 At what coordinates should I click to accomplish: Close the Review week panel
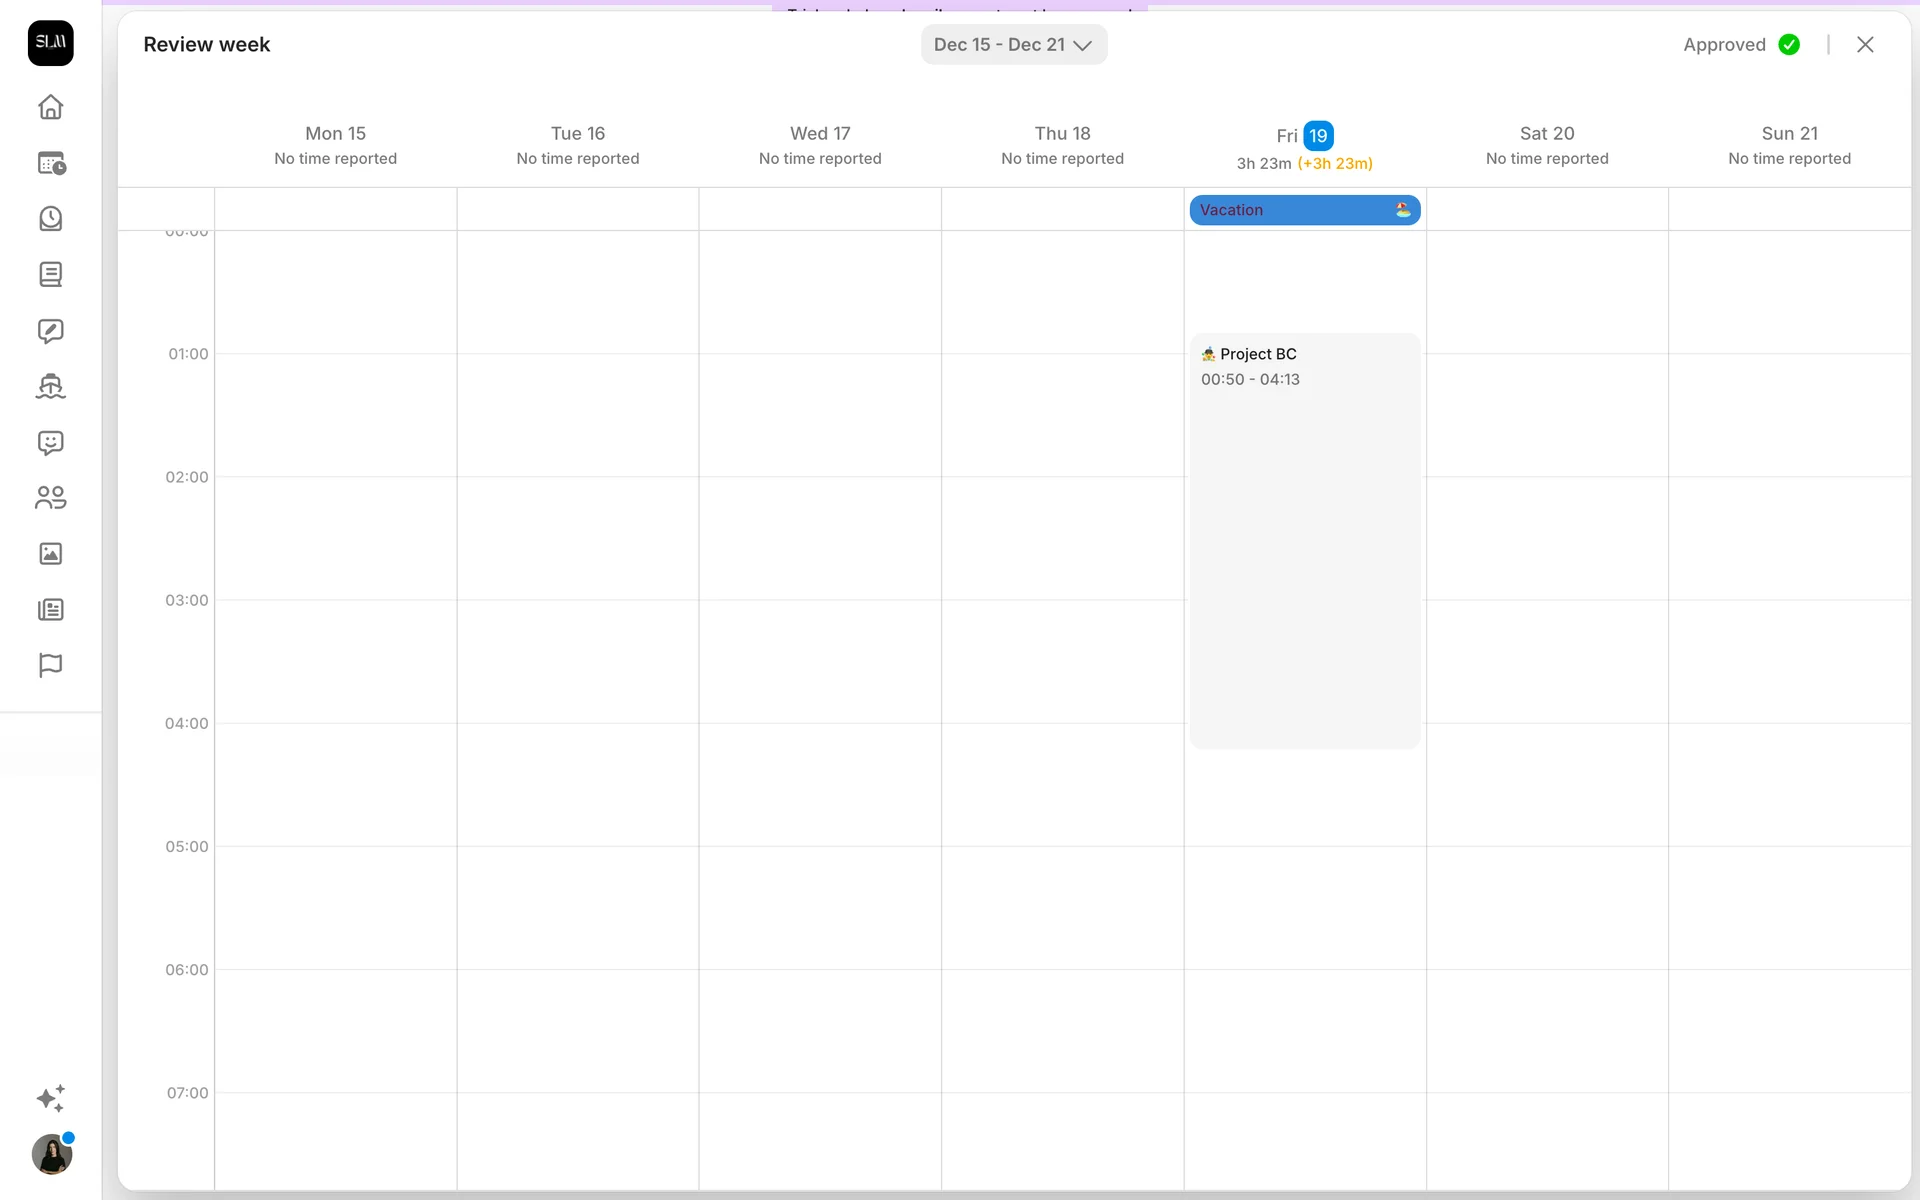pyautogui.click(x=1865, y=45)
